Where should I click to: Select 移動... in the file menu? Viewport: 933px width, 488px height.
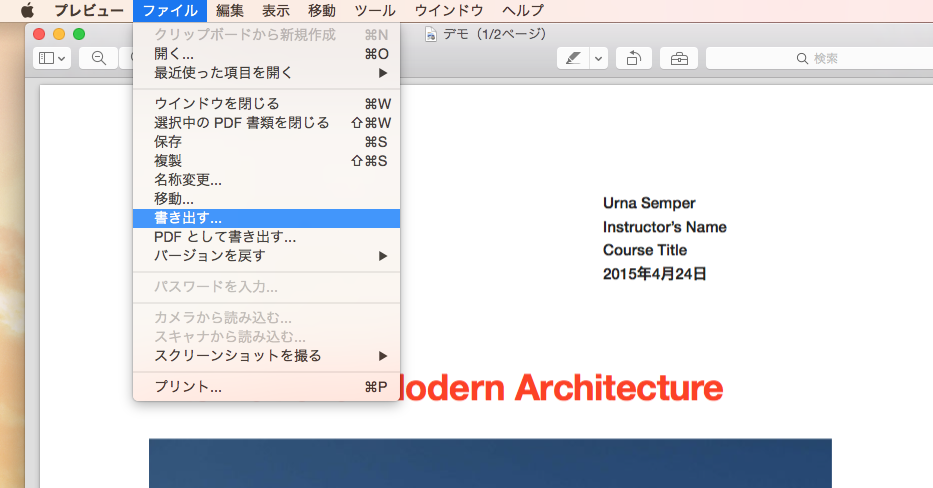tap(267, 199)
